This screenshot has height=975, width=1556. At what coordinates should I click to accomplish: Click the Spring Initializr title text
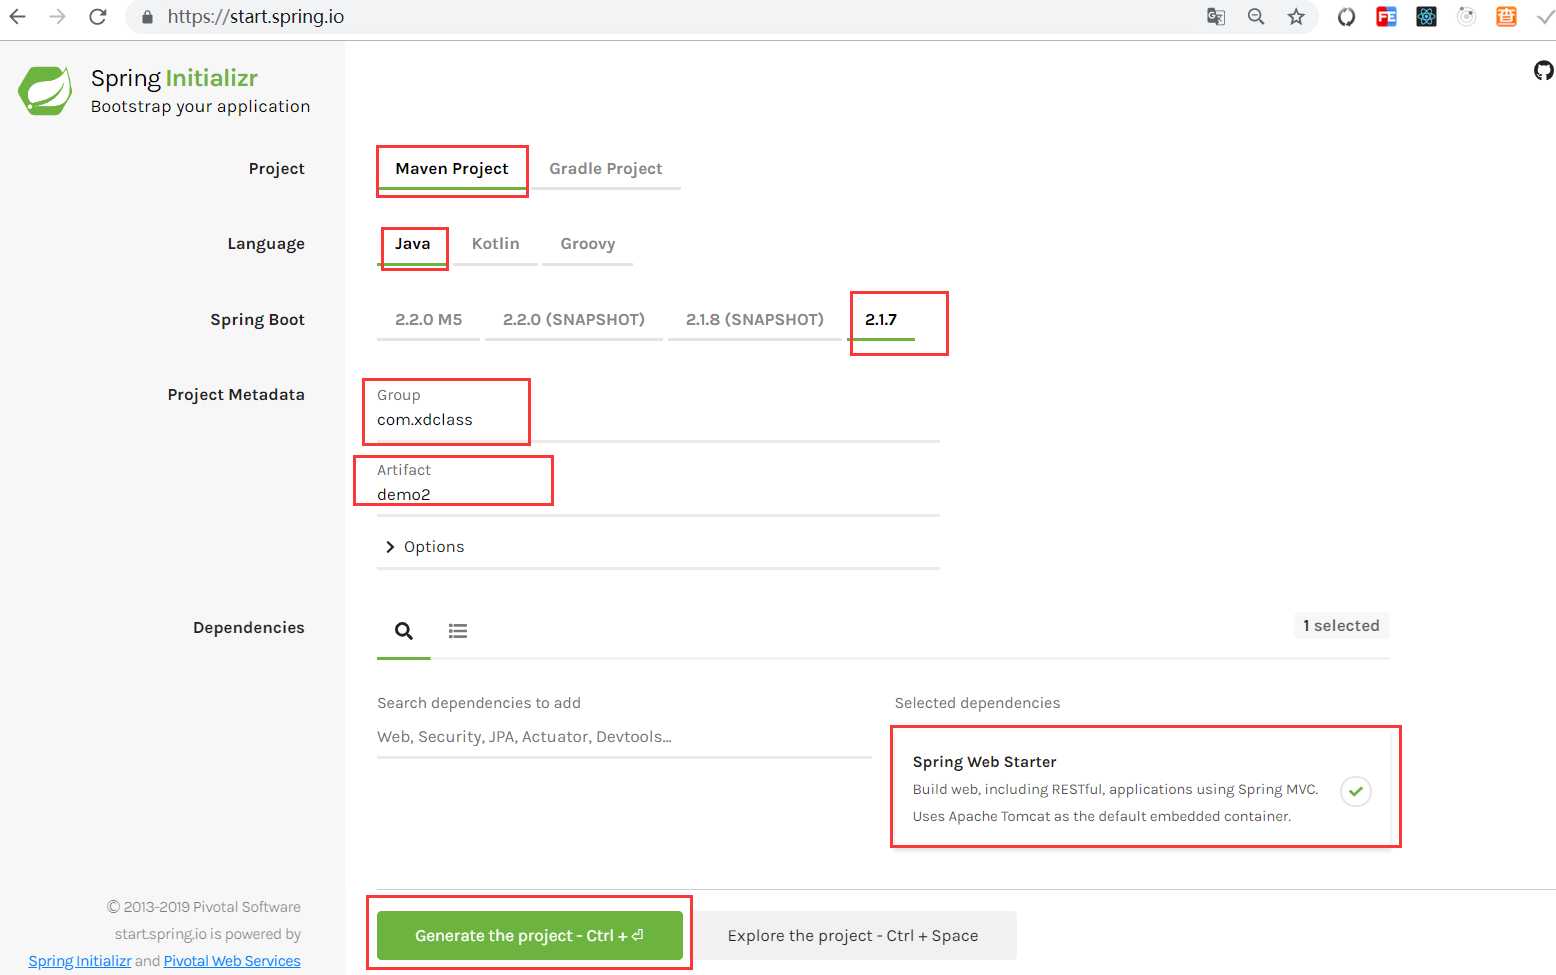[174, 78]
